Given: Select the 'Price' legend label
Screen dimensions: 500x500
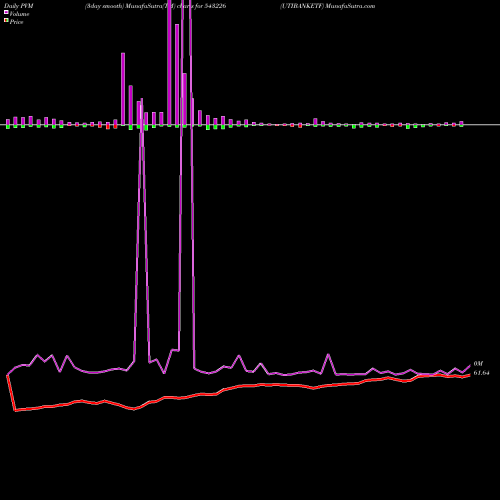Looking at the screenshot, I should (x=16, y=22).
